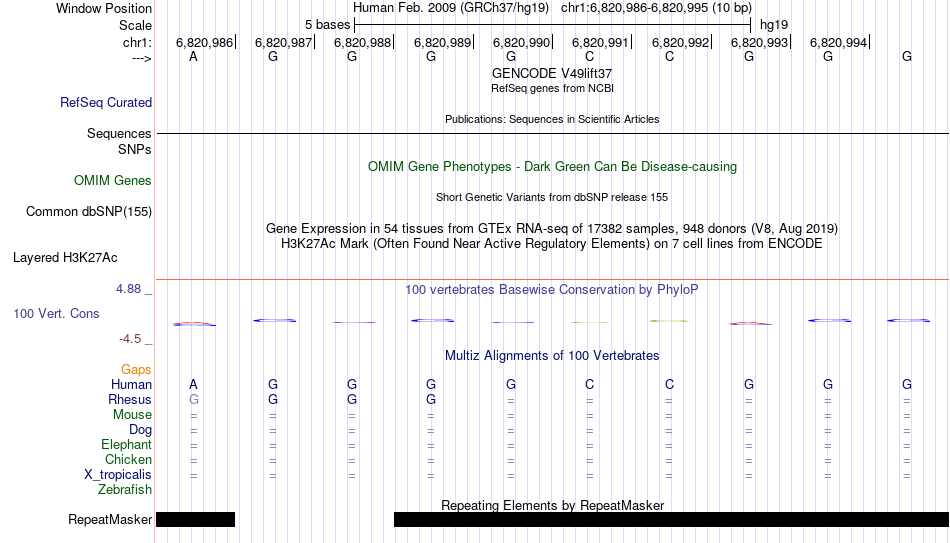Select the X_tropicalis species label
Screen dimensions: 950x543
tap(118, 475)
